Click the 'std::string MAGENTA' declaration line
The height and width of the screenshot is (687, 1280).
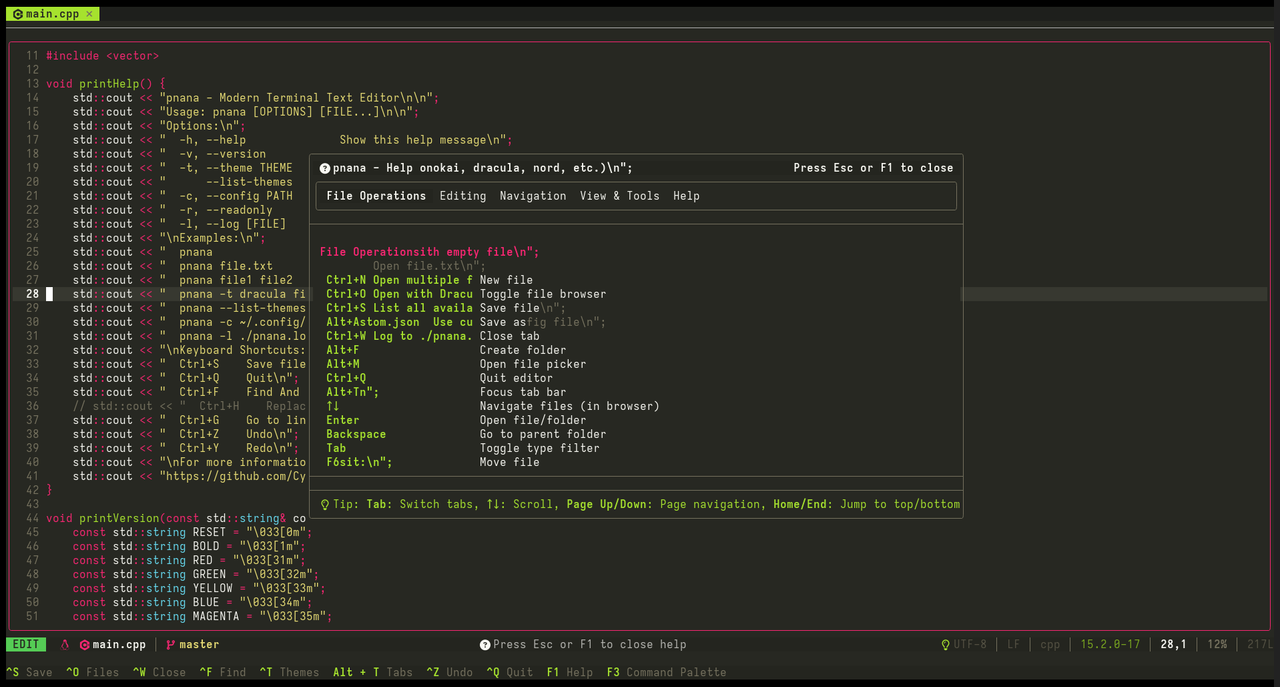click(x=203, y=616)
